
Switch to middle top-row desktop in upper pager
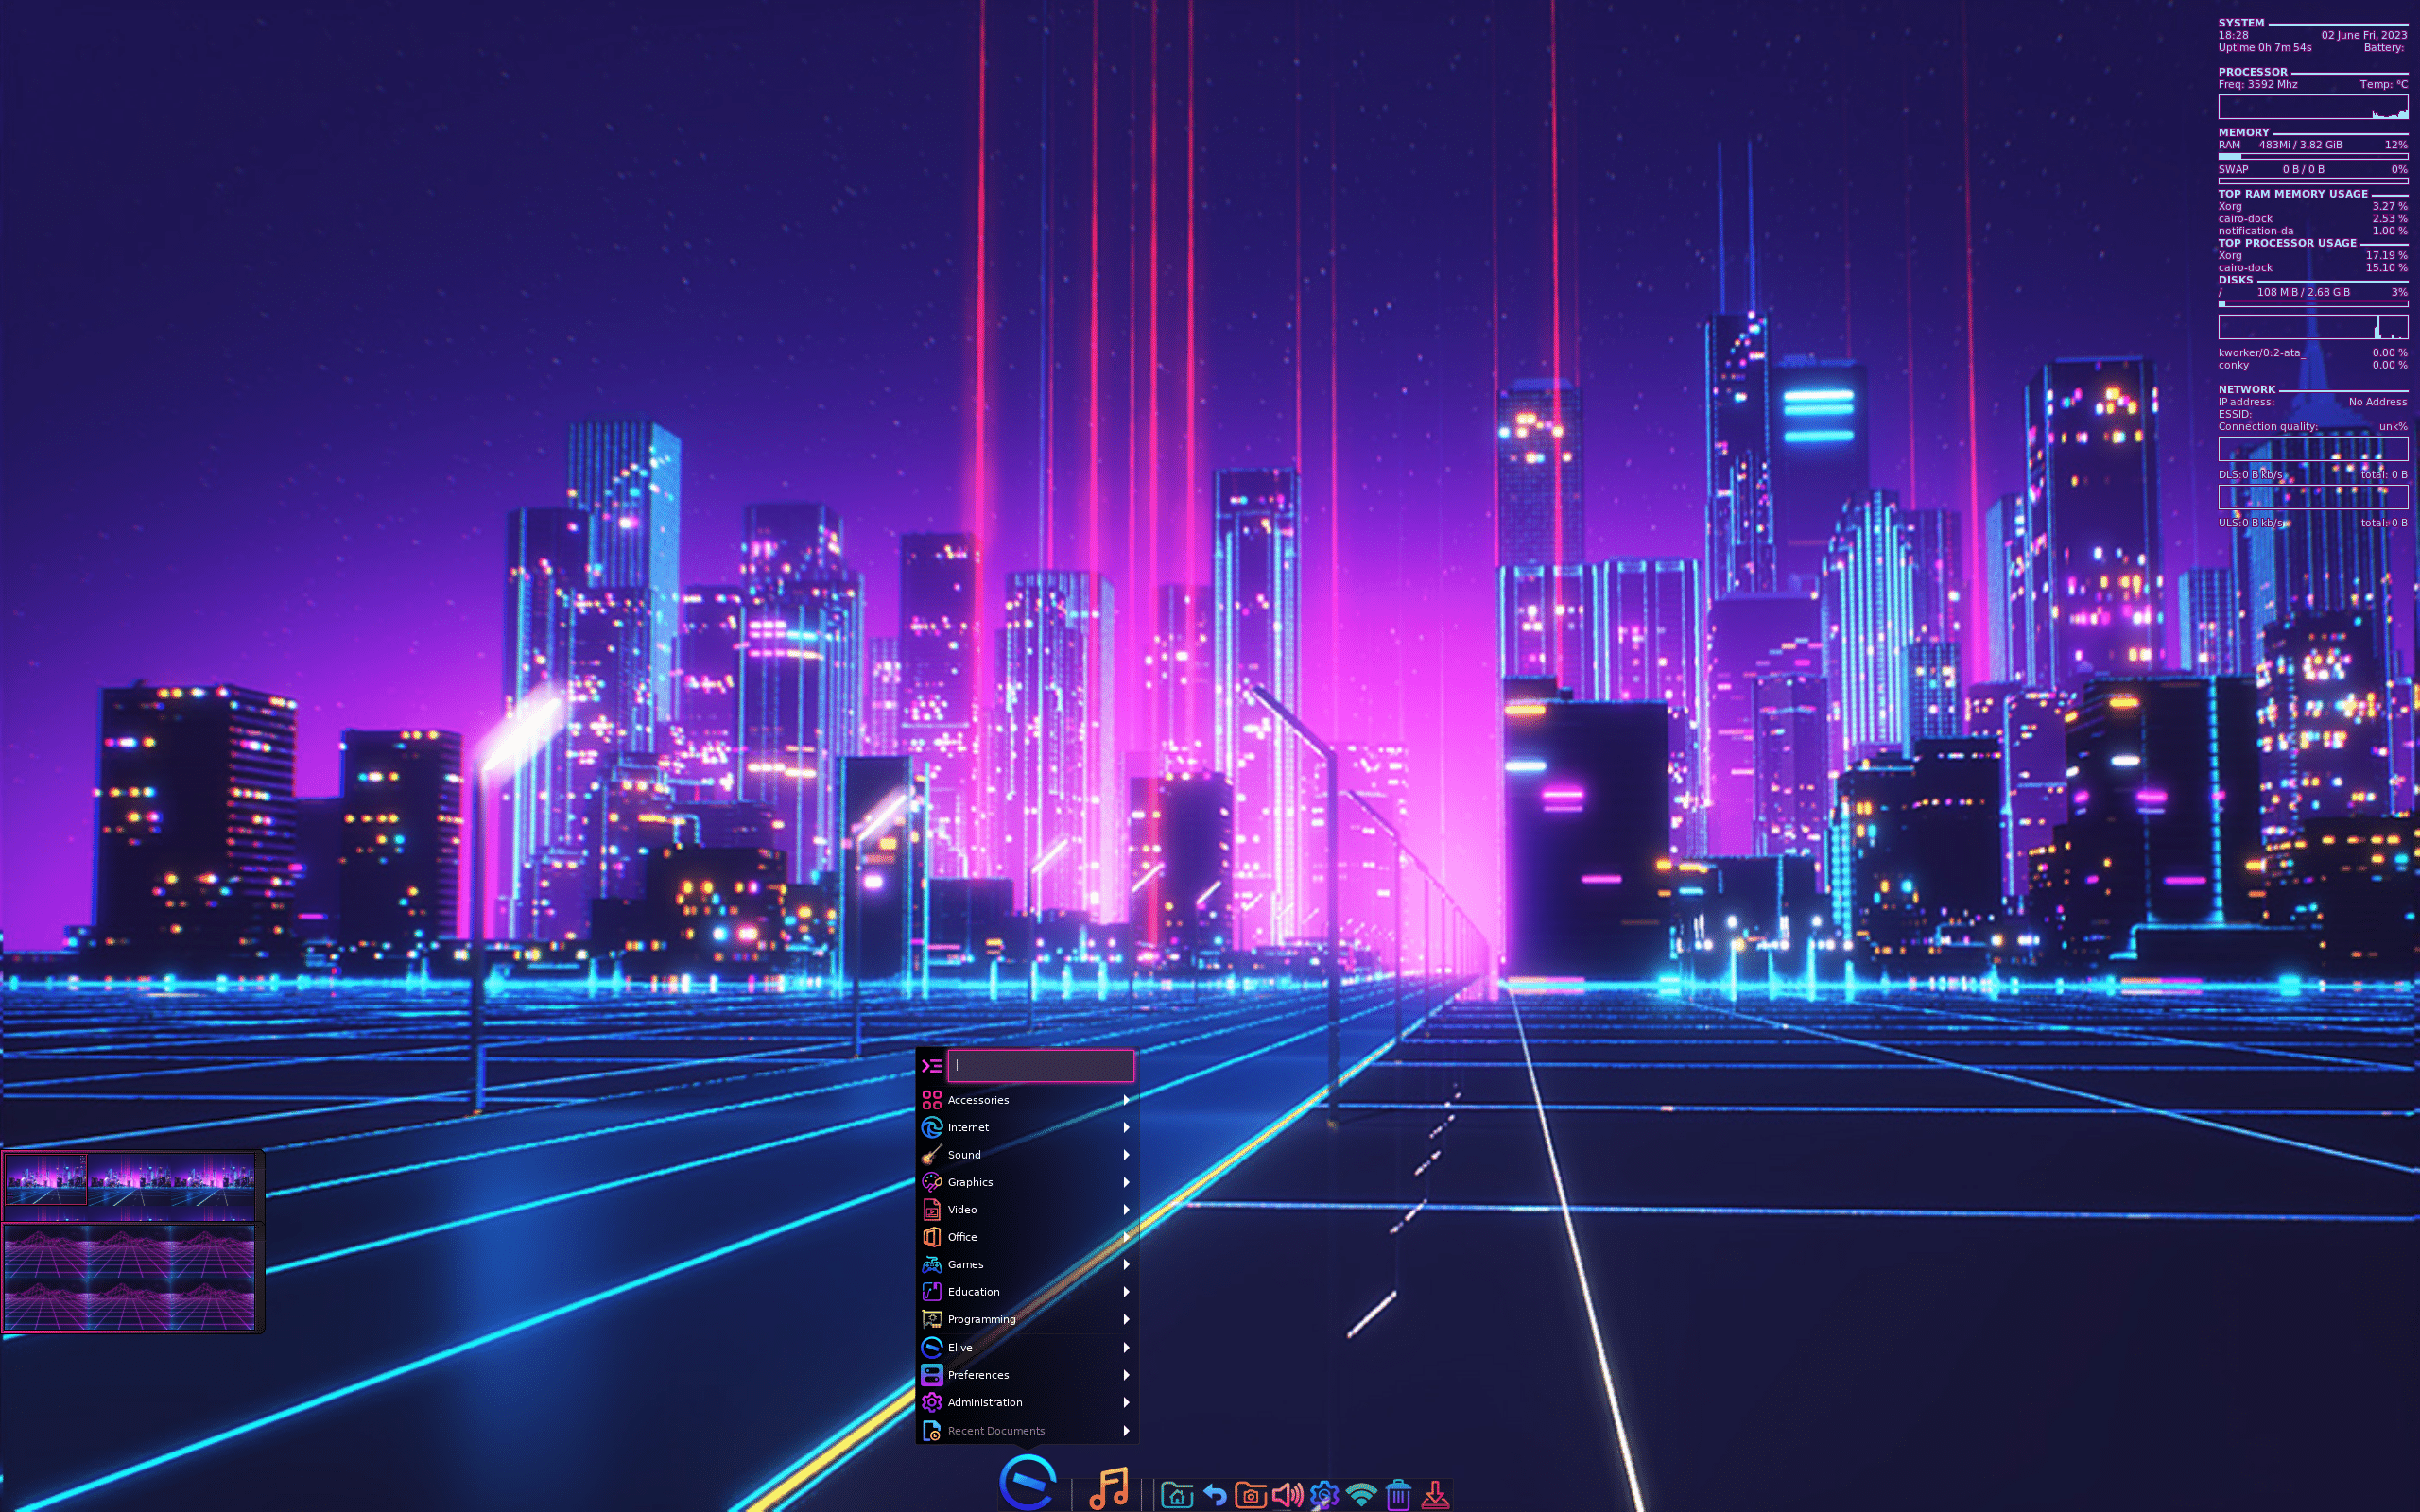click(129, 1179)
